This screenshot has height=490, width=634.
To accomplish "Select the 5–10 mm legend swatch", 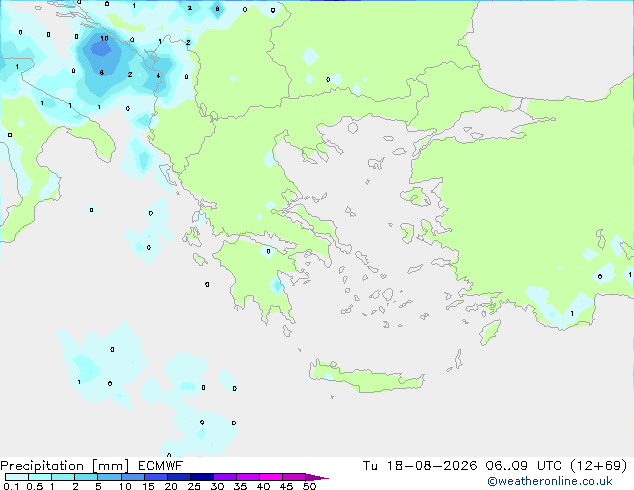I will [109, 477].
